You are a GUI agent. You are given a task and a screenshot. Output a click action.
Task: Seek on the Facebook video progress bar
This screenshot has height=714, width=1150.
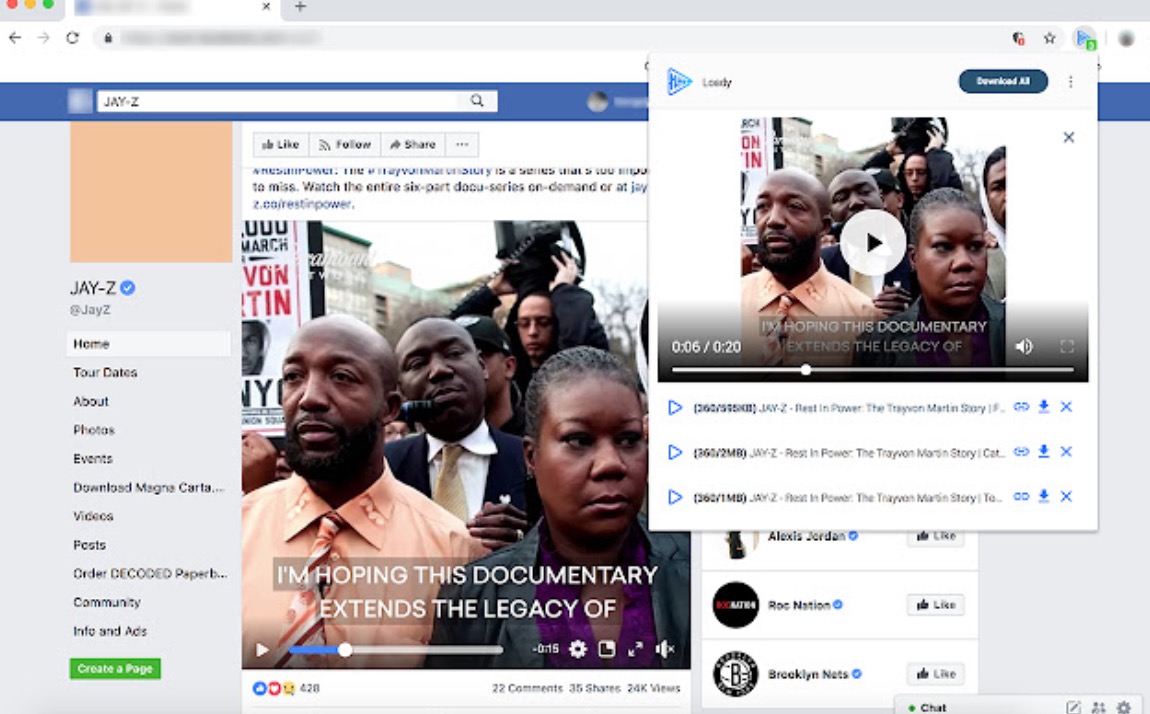396,649
